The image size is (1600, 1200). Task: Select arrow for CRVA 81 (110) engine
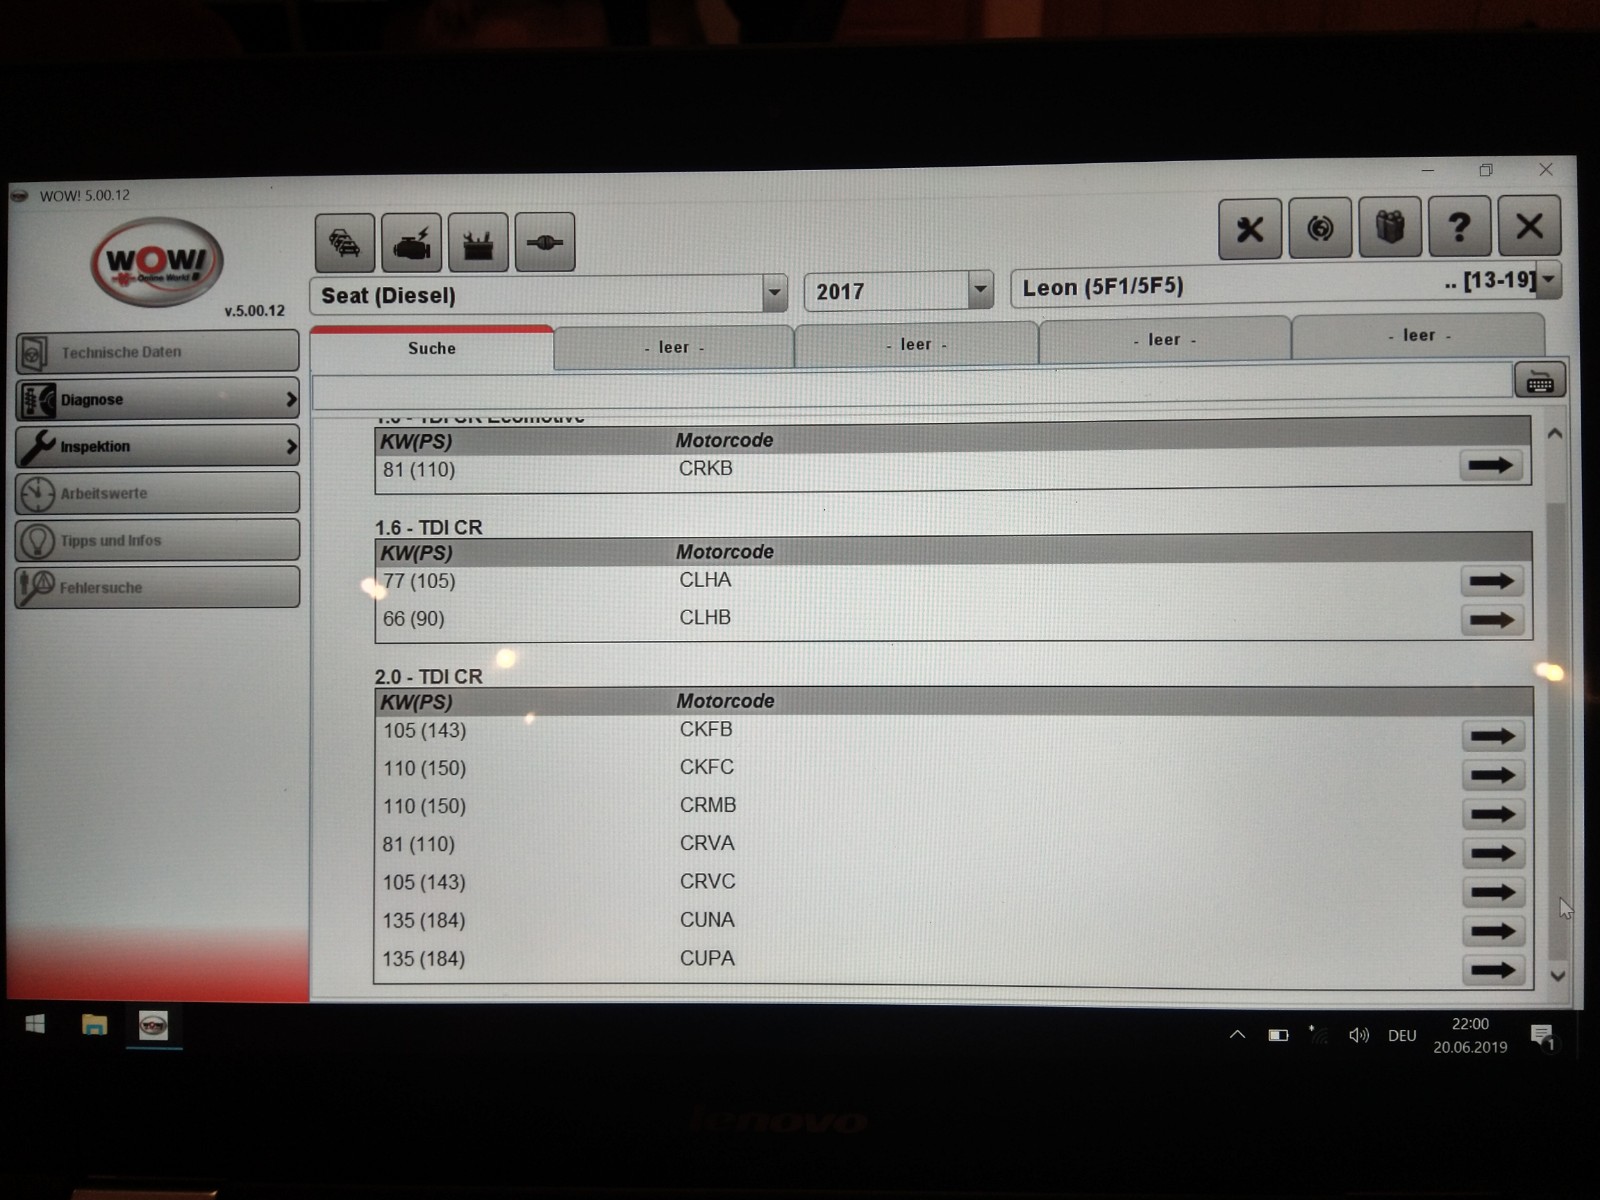click(1493, 853)
